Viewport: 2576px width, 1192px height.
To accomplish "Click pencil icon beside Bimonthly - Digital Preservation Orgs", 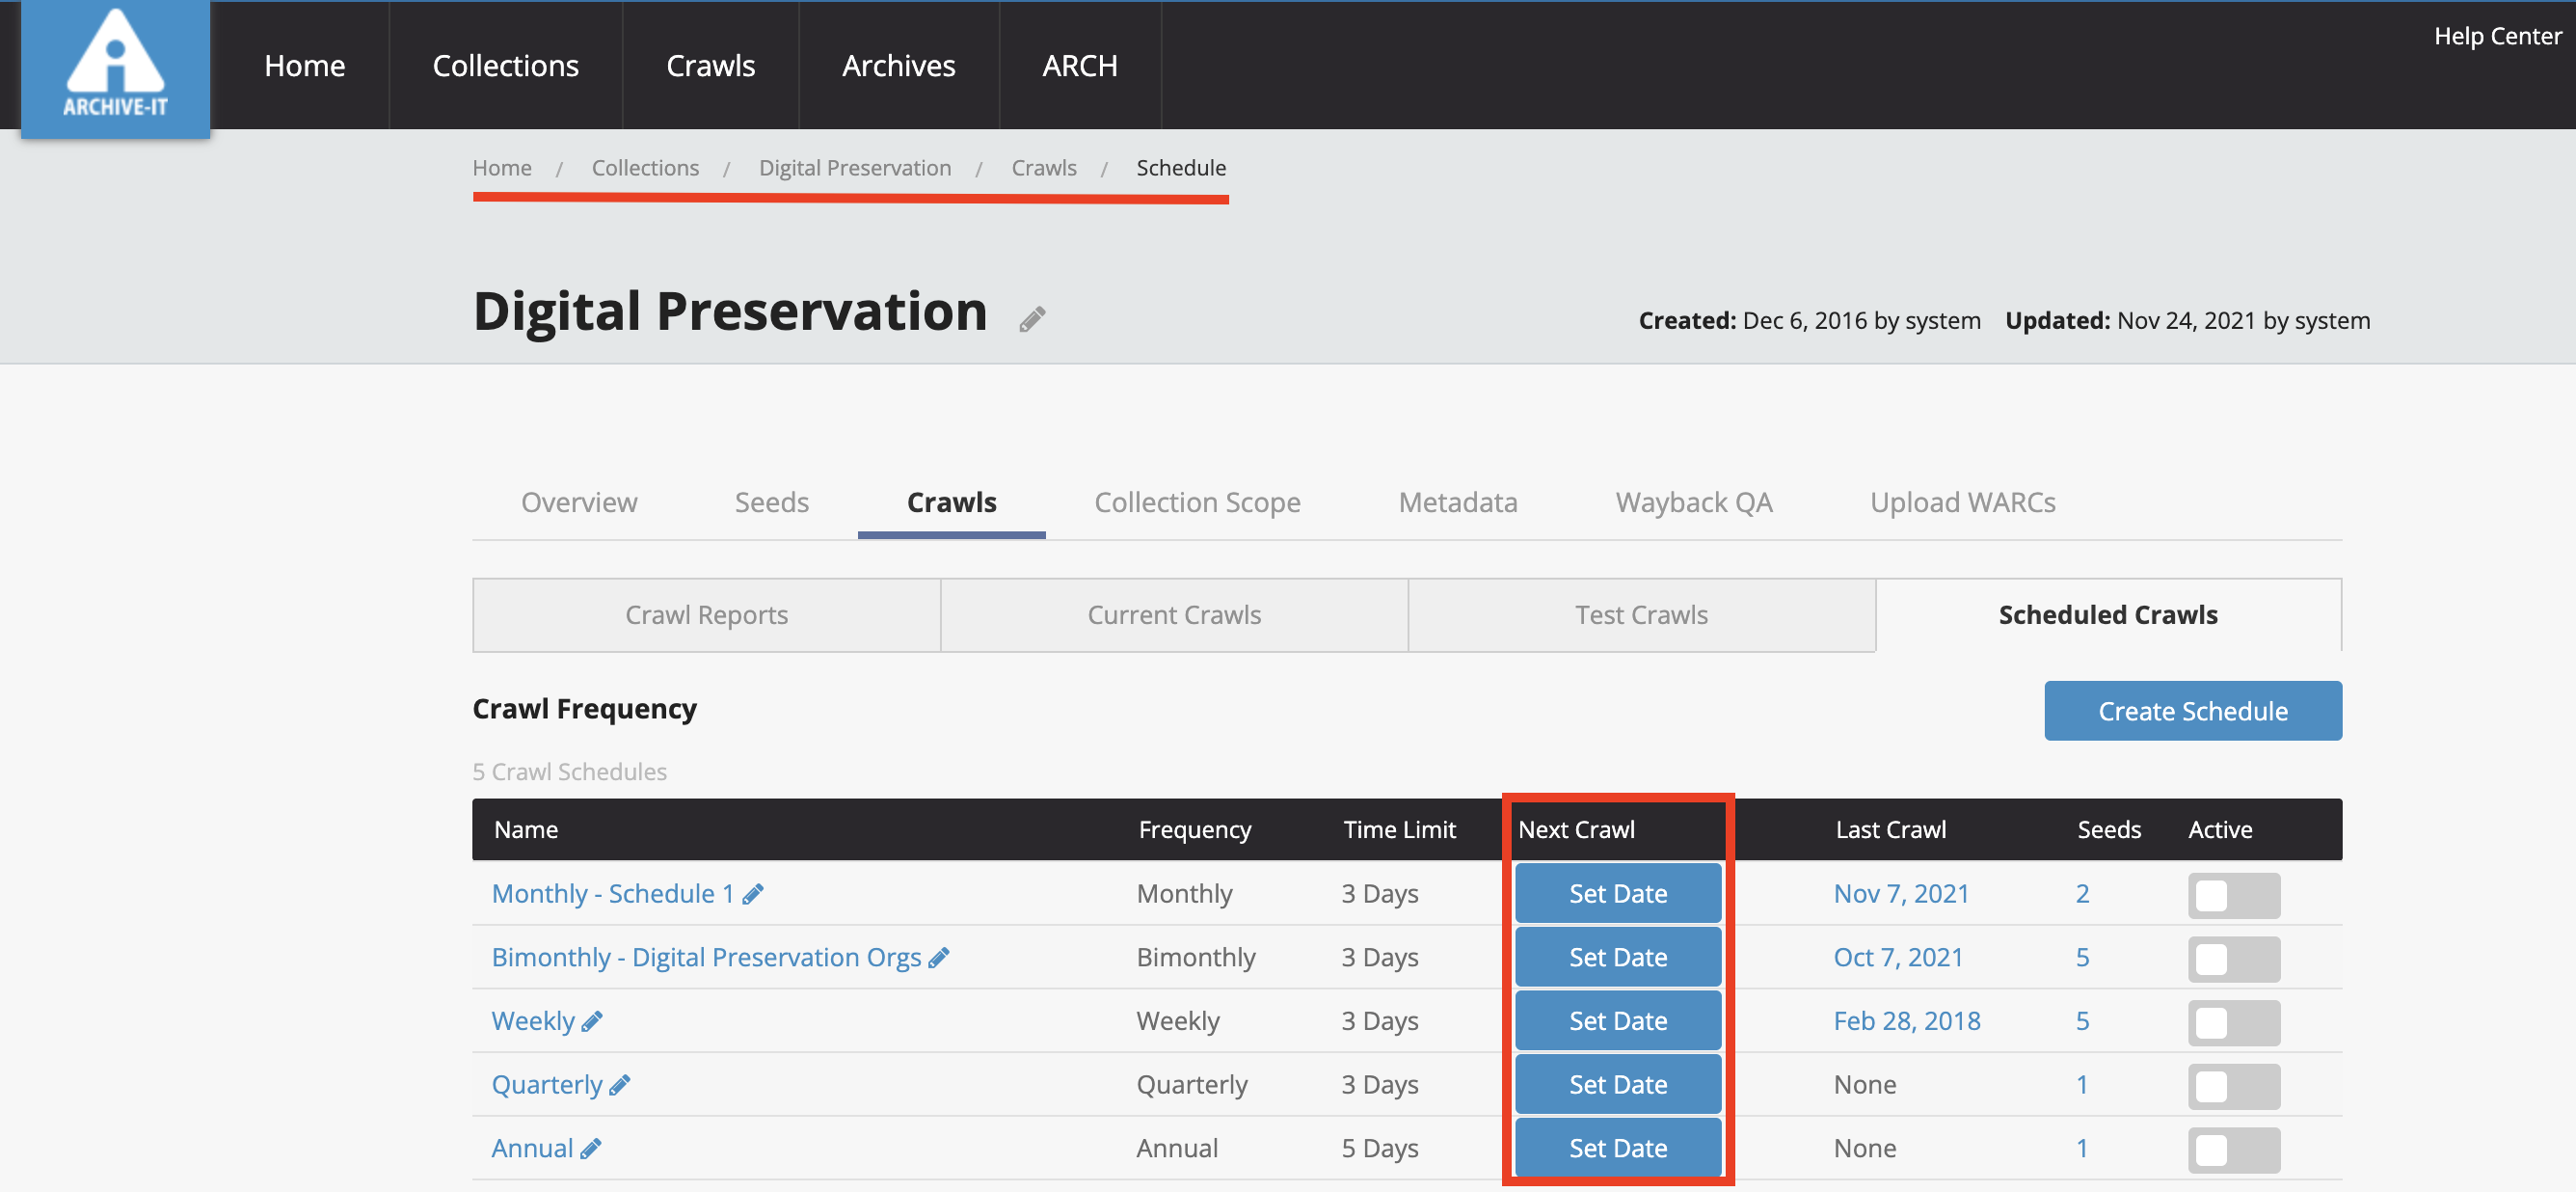I will point(938,958).
